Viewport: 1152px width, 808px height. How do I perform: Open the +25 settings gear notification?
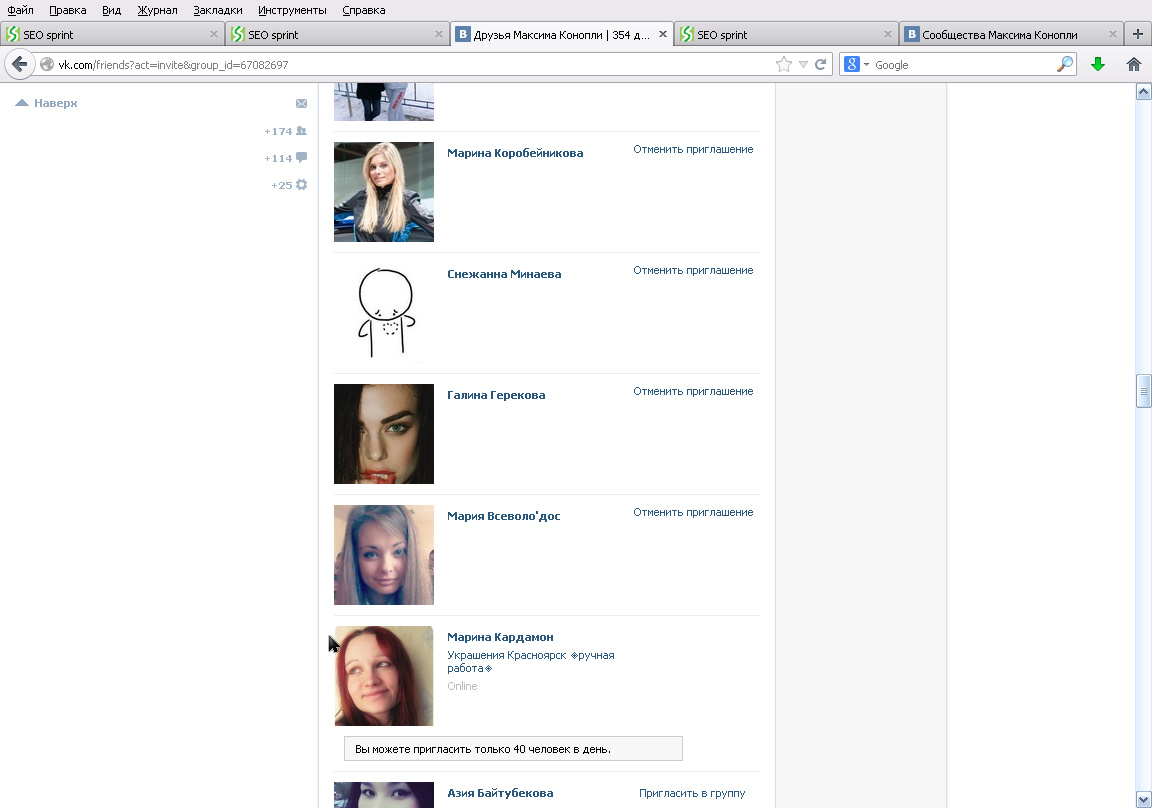301,185
